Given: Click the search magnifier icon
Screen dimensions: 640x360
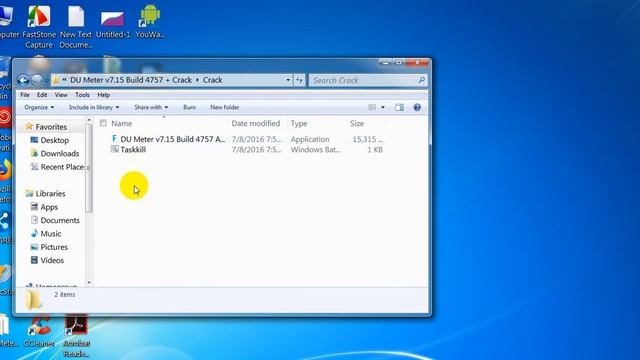Looking at the screenshot, I should pyautogui.click(x=422, y=80).
